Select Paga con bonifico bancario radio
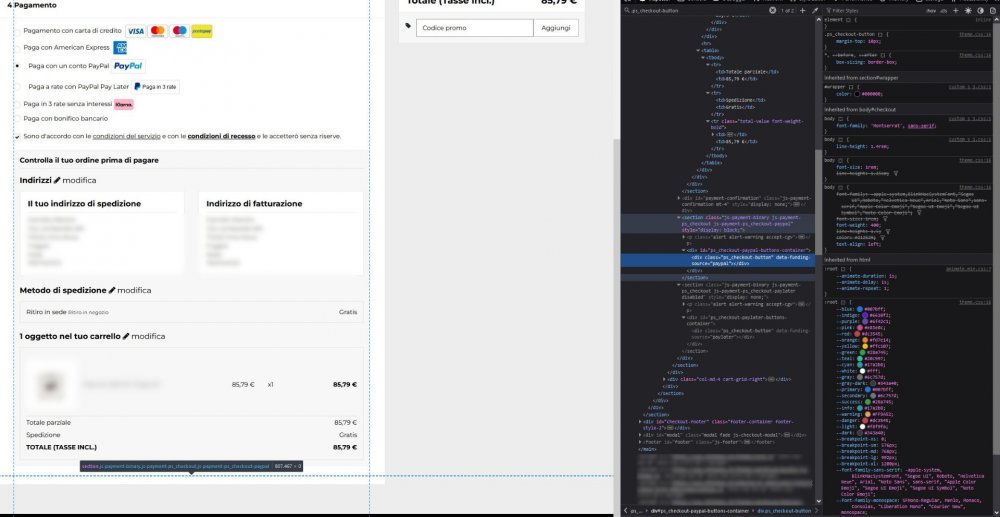The height and width of the screenshot is (517, 1000). click(17, 119)
